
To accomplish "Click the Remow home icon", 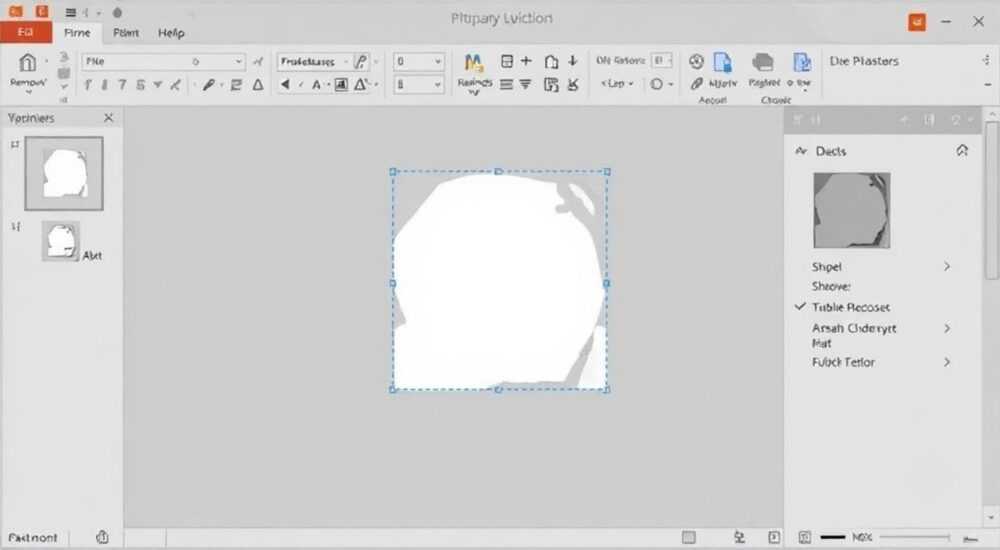I will tap(27, 64).
